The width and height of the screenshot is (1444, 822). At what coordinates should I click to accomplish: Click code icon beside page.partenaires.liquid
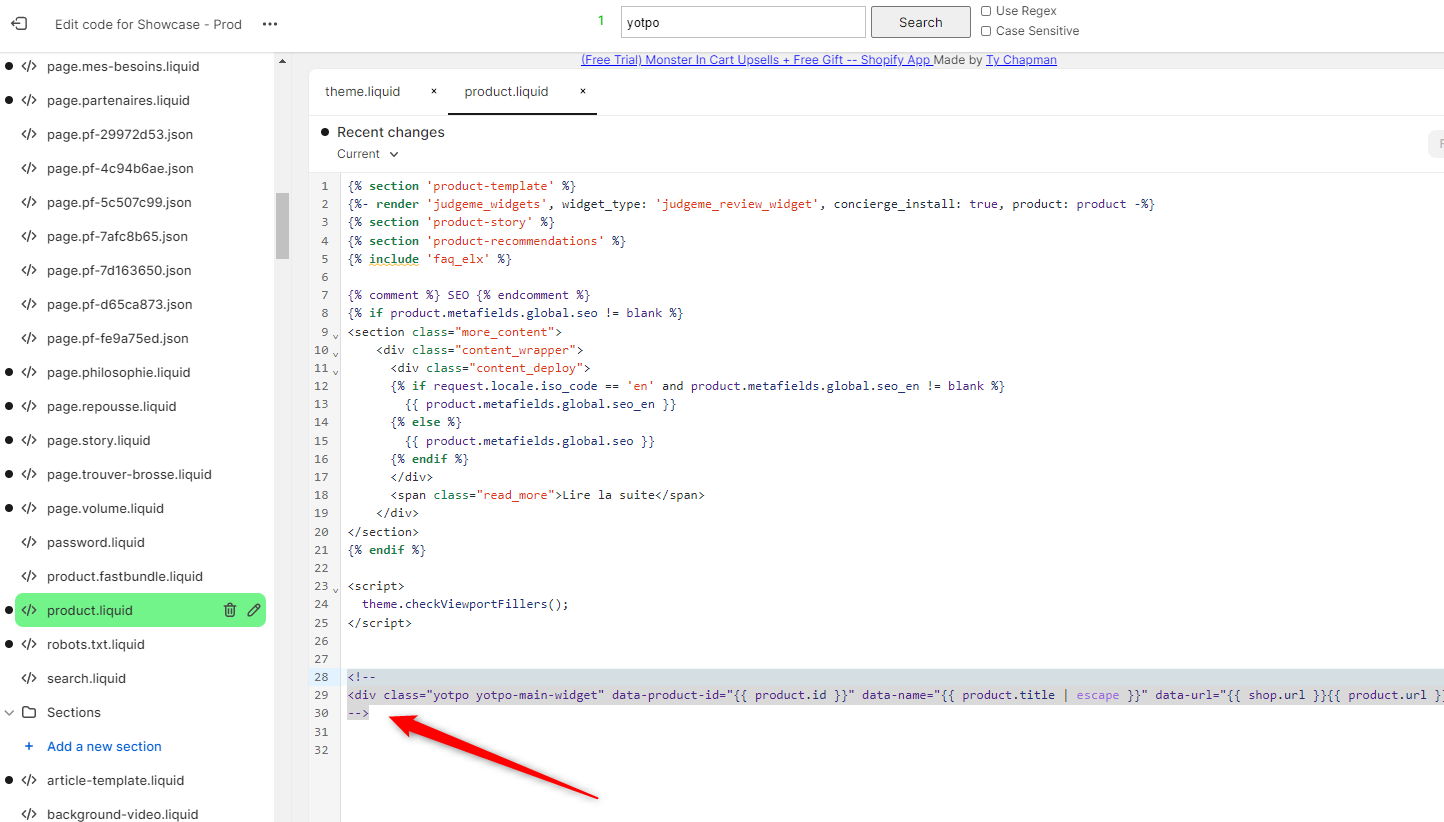[29, 100]
